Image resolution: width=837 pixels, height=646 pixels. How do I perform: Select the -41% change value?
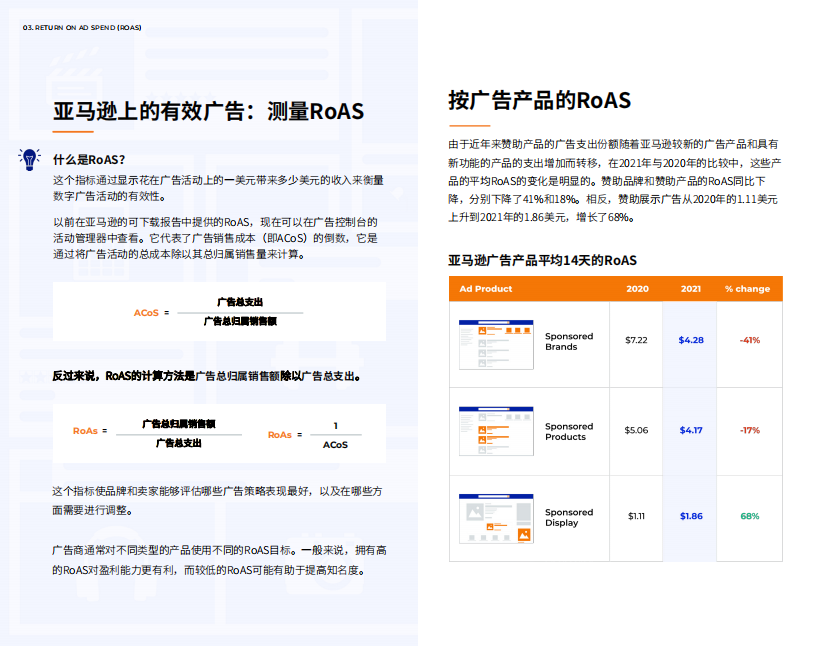point(749,342)
